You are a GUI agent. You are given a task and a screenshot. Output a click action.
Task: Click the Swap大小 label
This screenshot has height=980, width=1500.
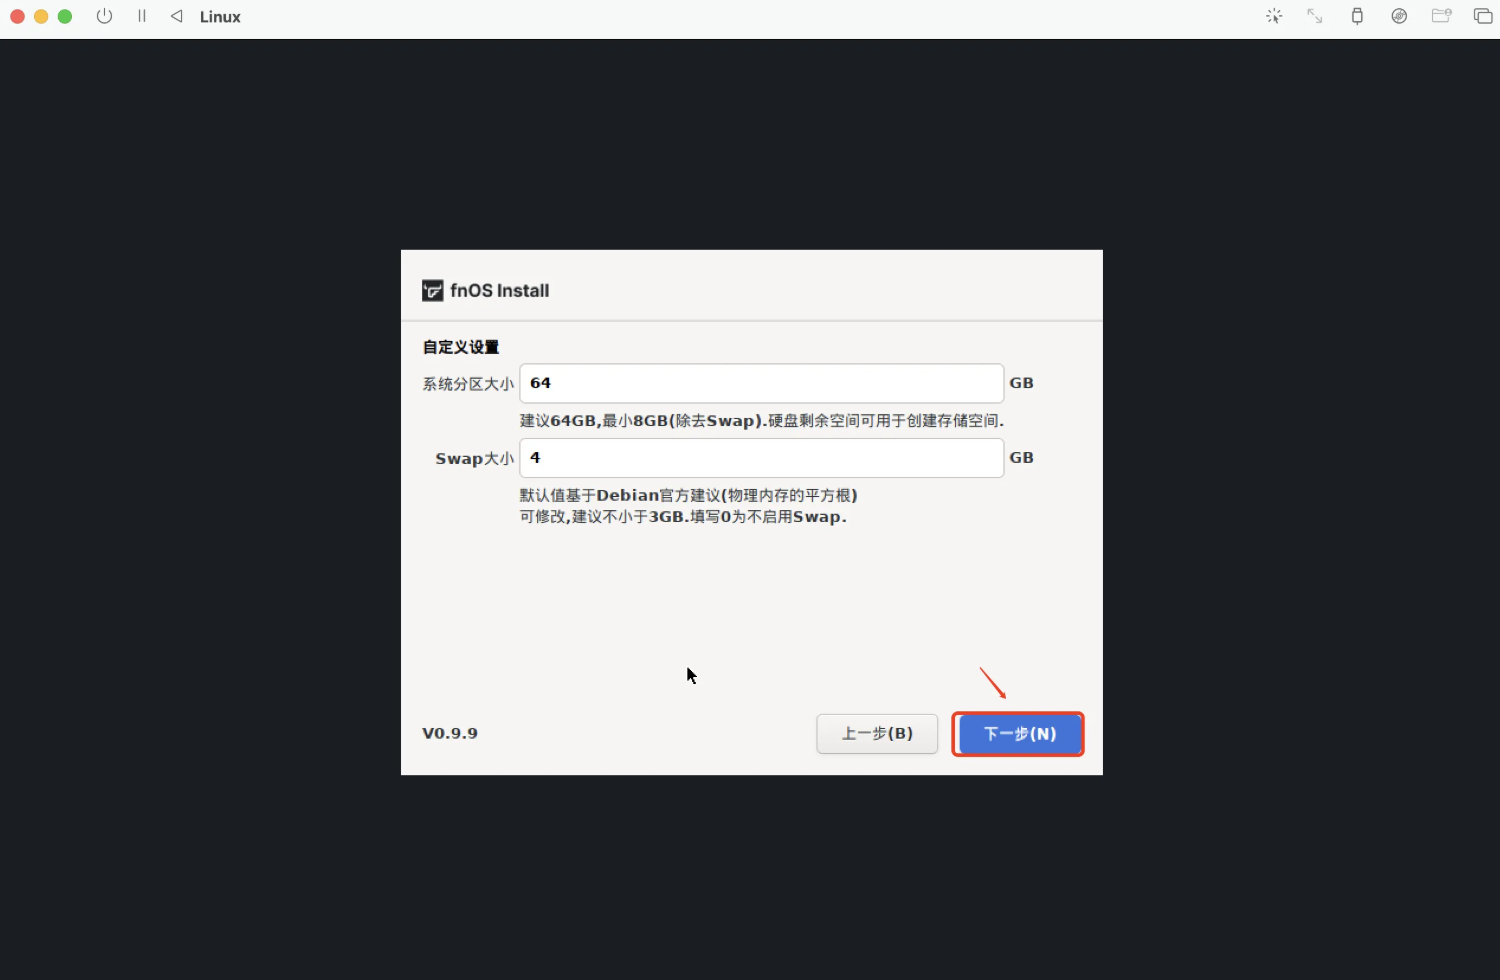pos(475,458)
